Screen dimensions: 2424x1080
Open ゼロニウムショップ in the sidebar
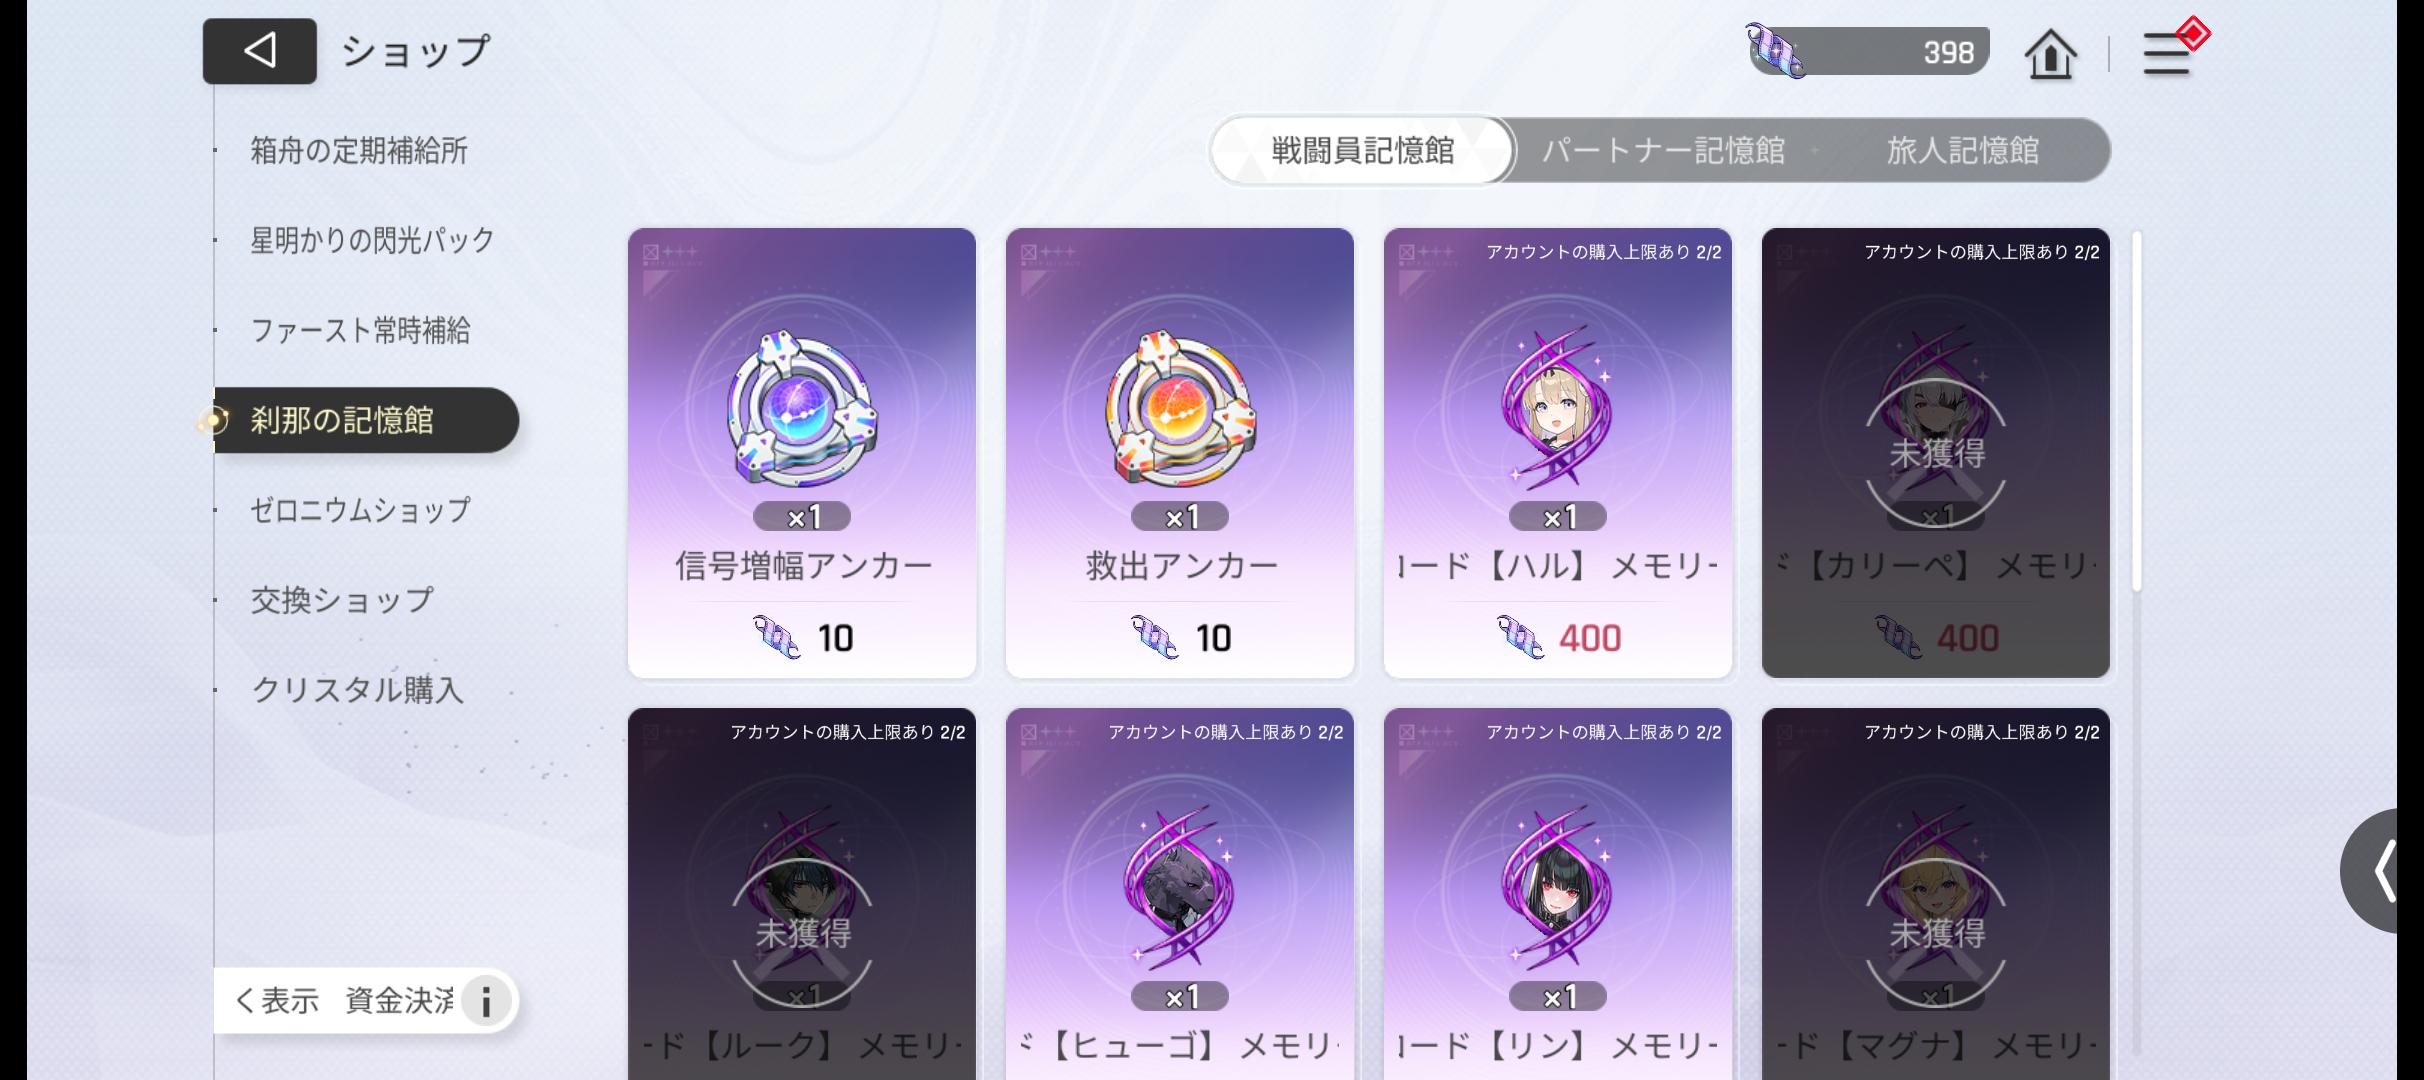[360, 510]
